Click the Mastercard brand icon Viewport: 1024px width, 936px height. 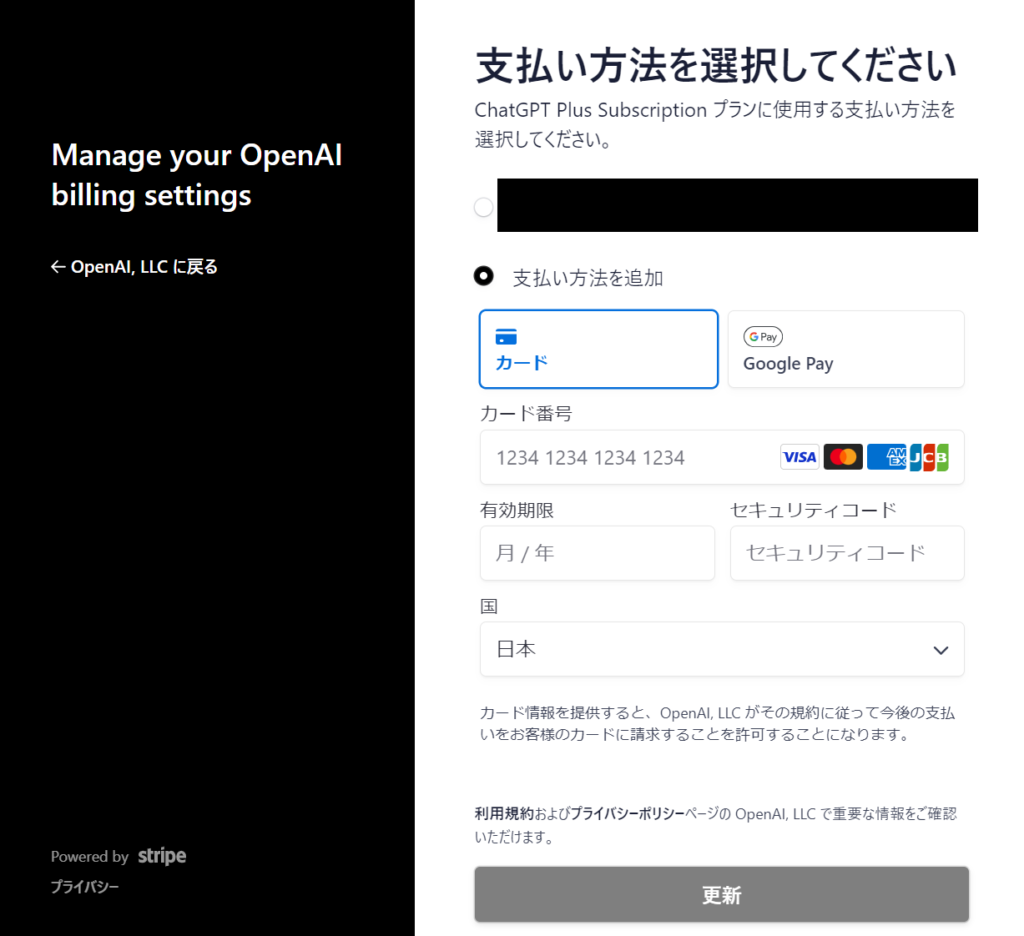(843, 456)
